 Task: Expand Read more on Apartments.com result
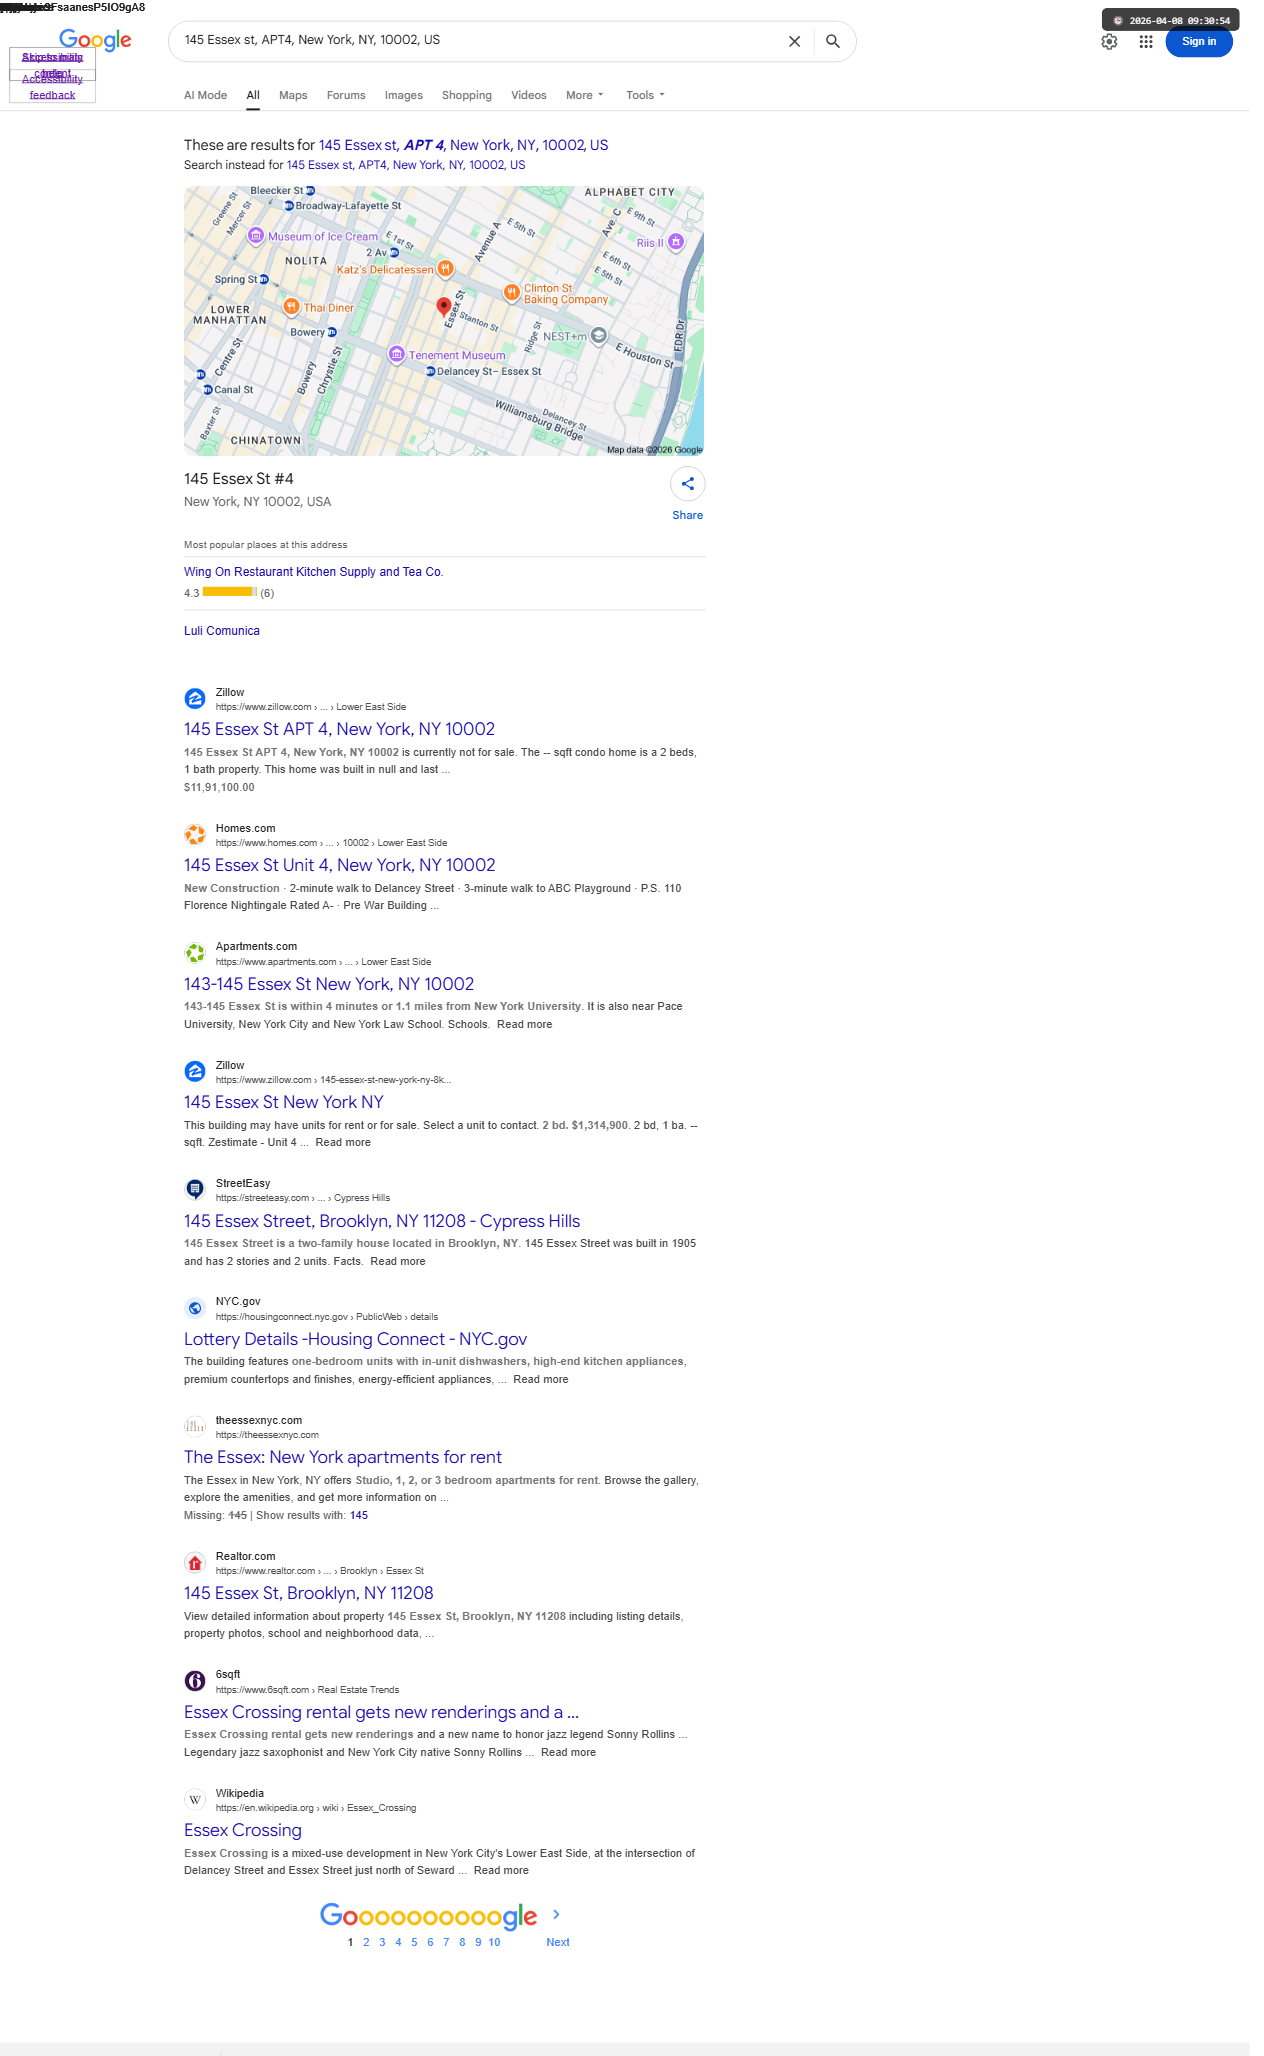[x=524, y=1024]
